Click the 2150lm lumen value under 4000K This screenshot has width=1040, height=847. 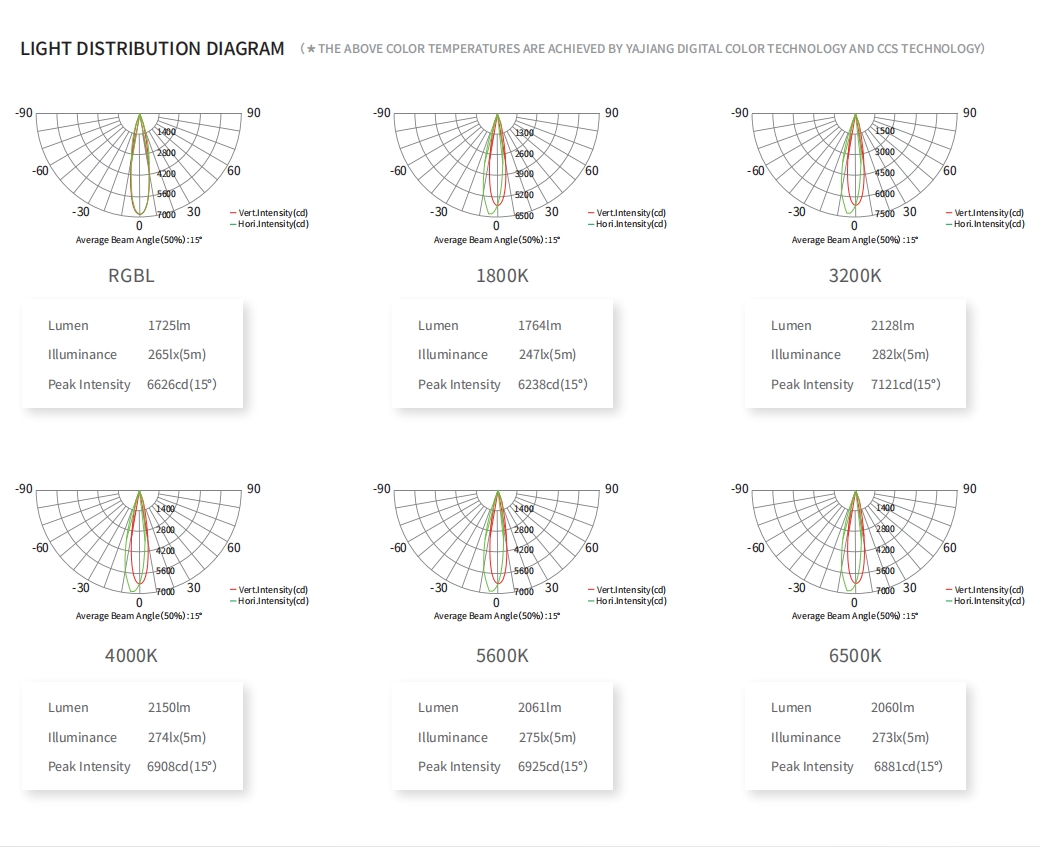[168, 708]
